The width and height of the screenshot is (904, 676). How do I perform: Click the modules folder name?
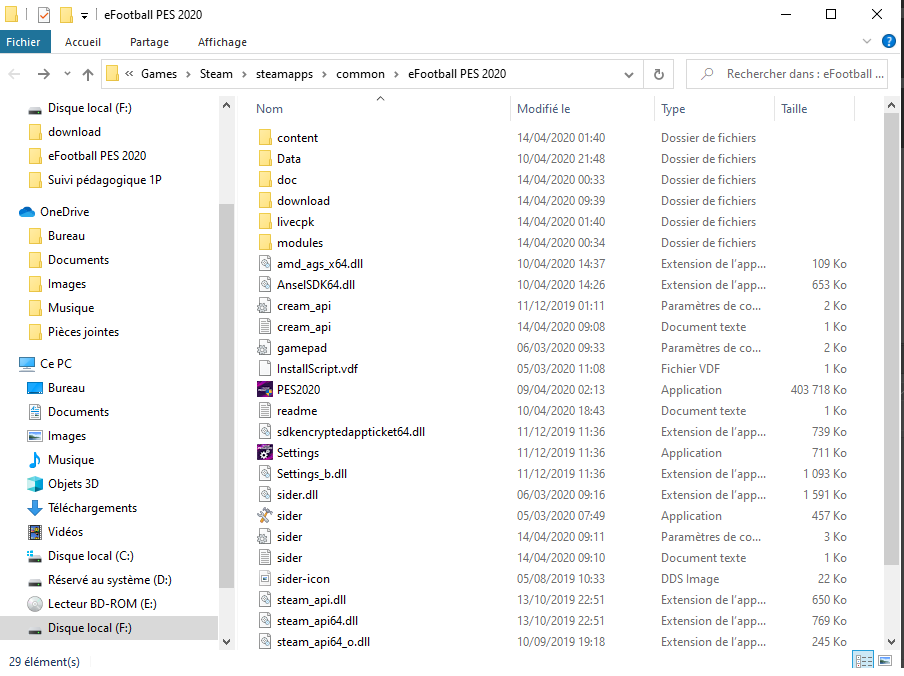tap(300, 243)
